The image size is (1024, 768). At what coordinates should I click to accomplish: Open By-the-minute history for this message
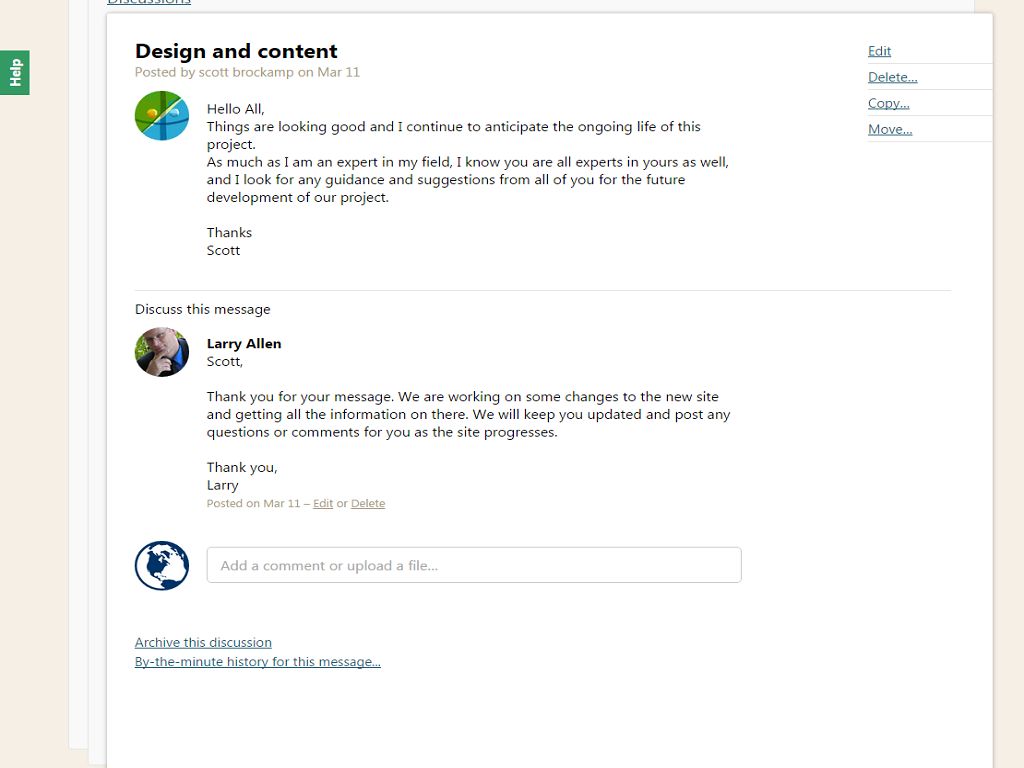[257, 661]
